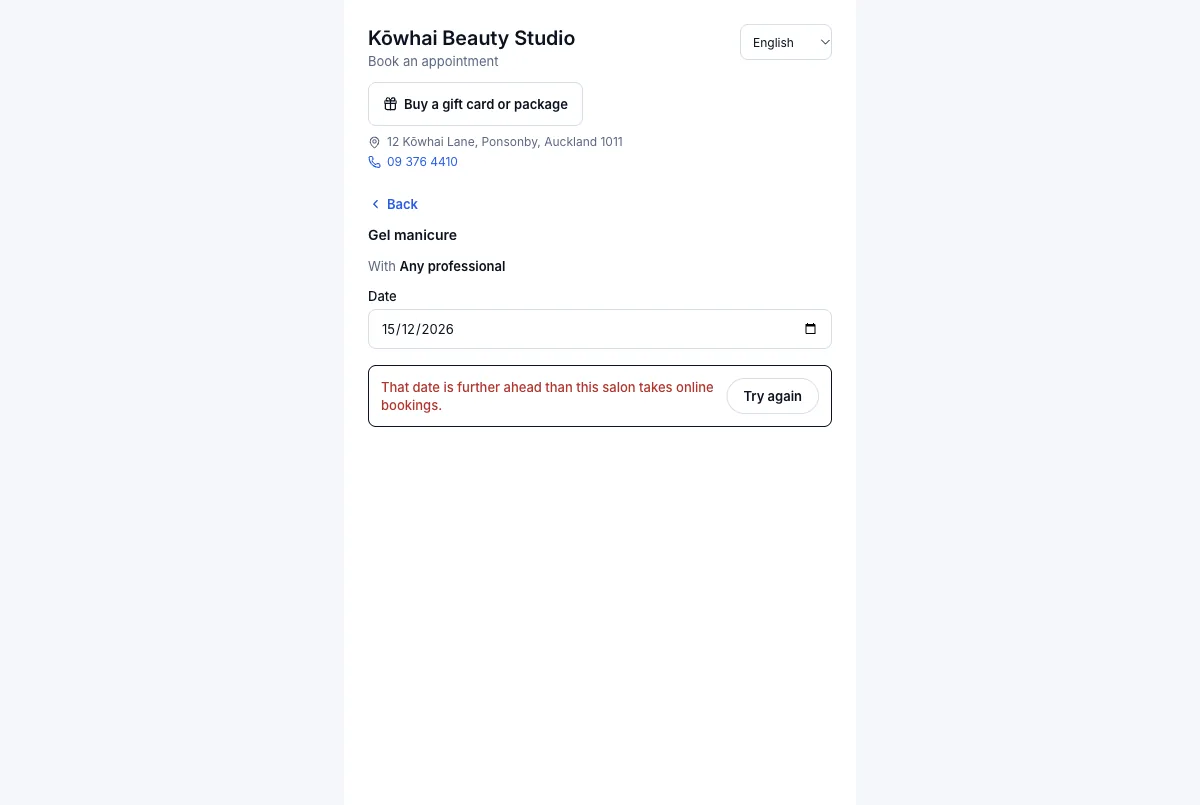Select Buy a gift card or package
Viewport: 1200px width, 805px height.
coord(475,104)
